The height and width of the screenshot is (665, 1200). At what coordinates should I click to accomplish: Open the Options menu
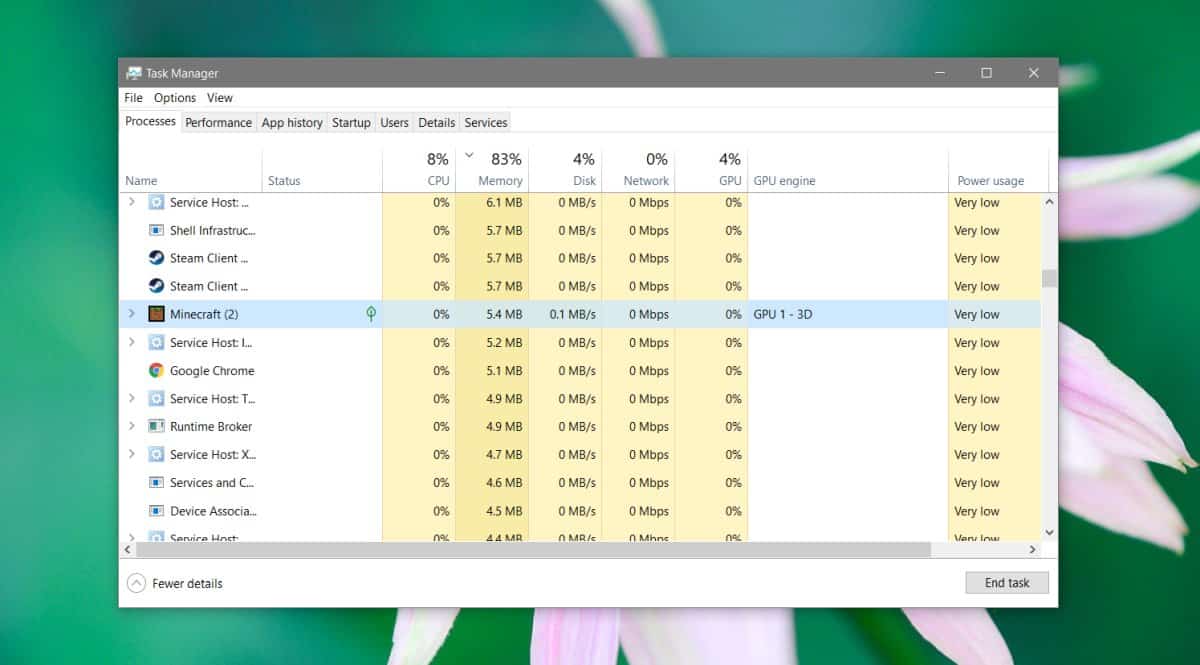(x=175, y=97)
